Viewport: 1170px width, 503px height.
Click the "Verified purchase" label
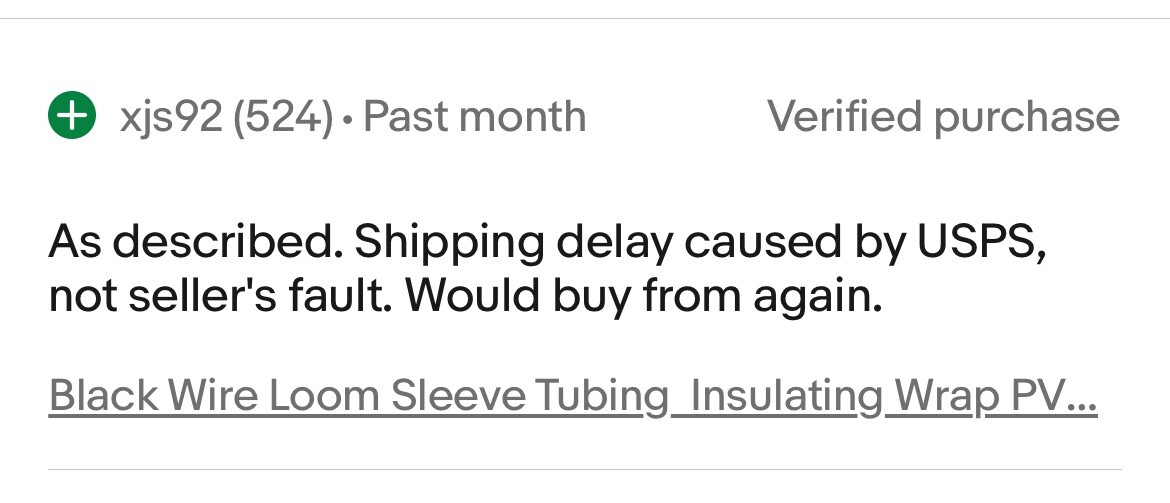tap(943, 117)
